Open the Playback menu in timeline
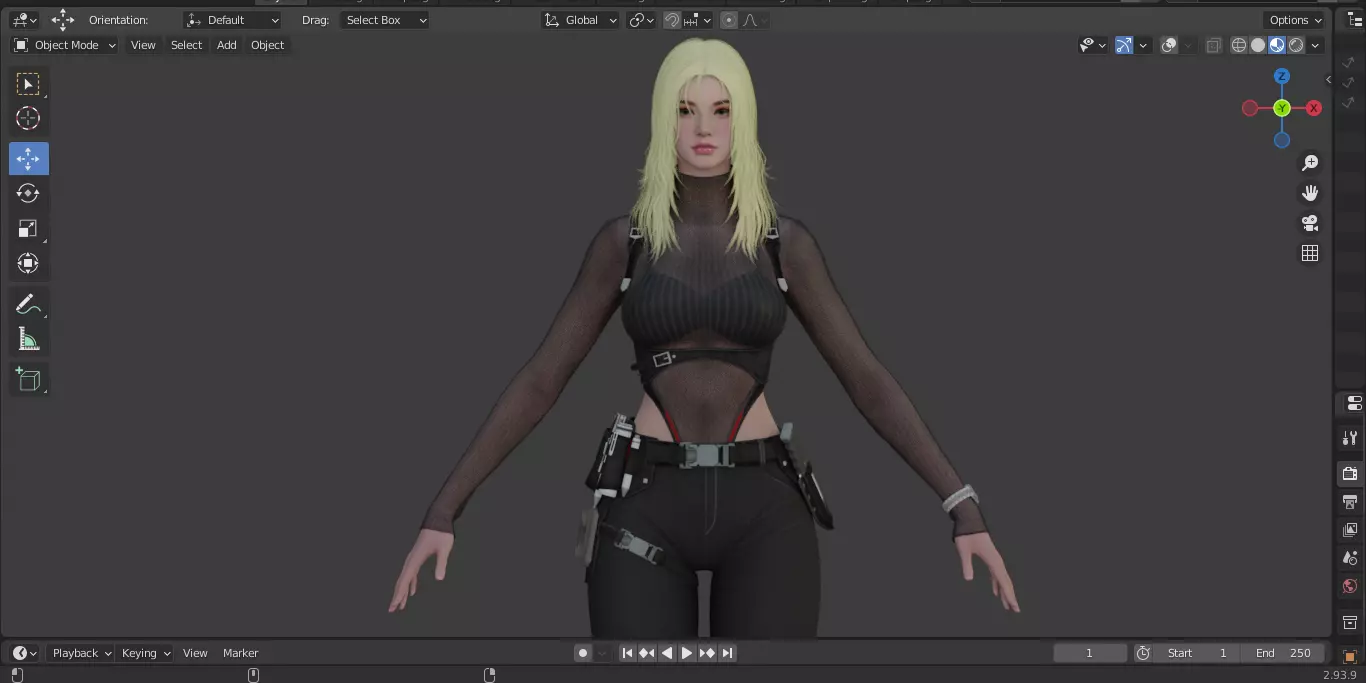The image size is (1366, 683). coord(81,653)
